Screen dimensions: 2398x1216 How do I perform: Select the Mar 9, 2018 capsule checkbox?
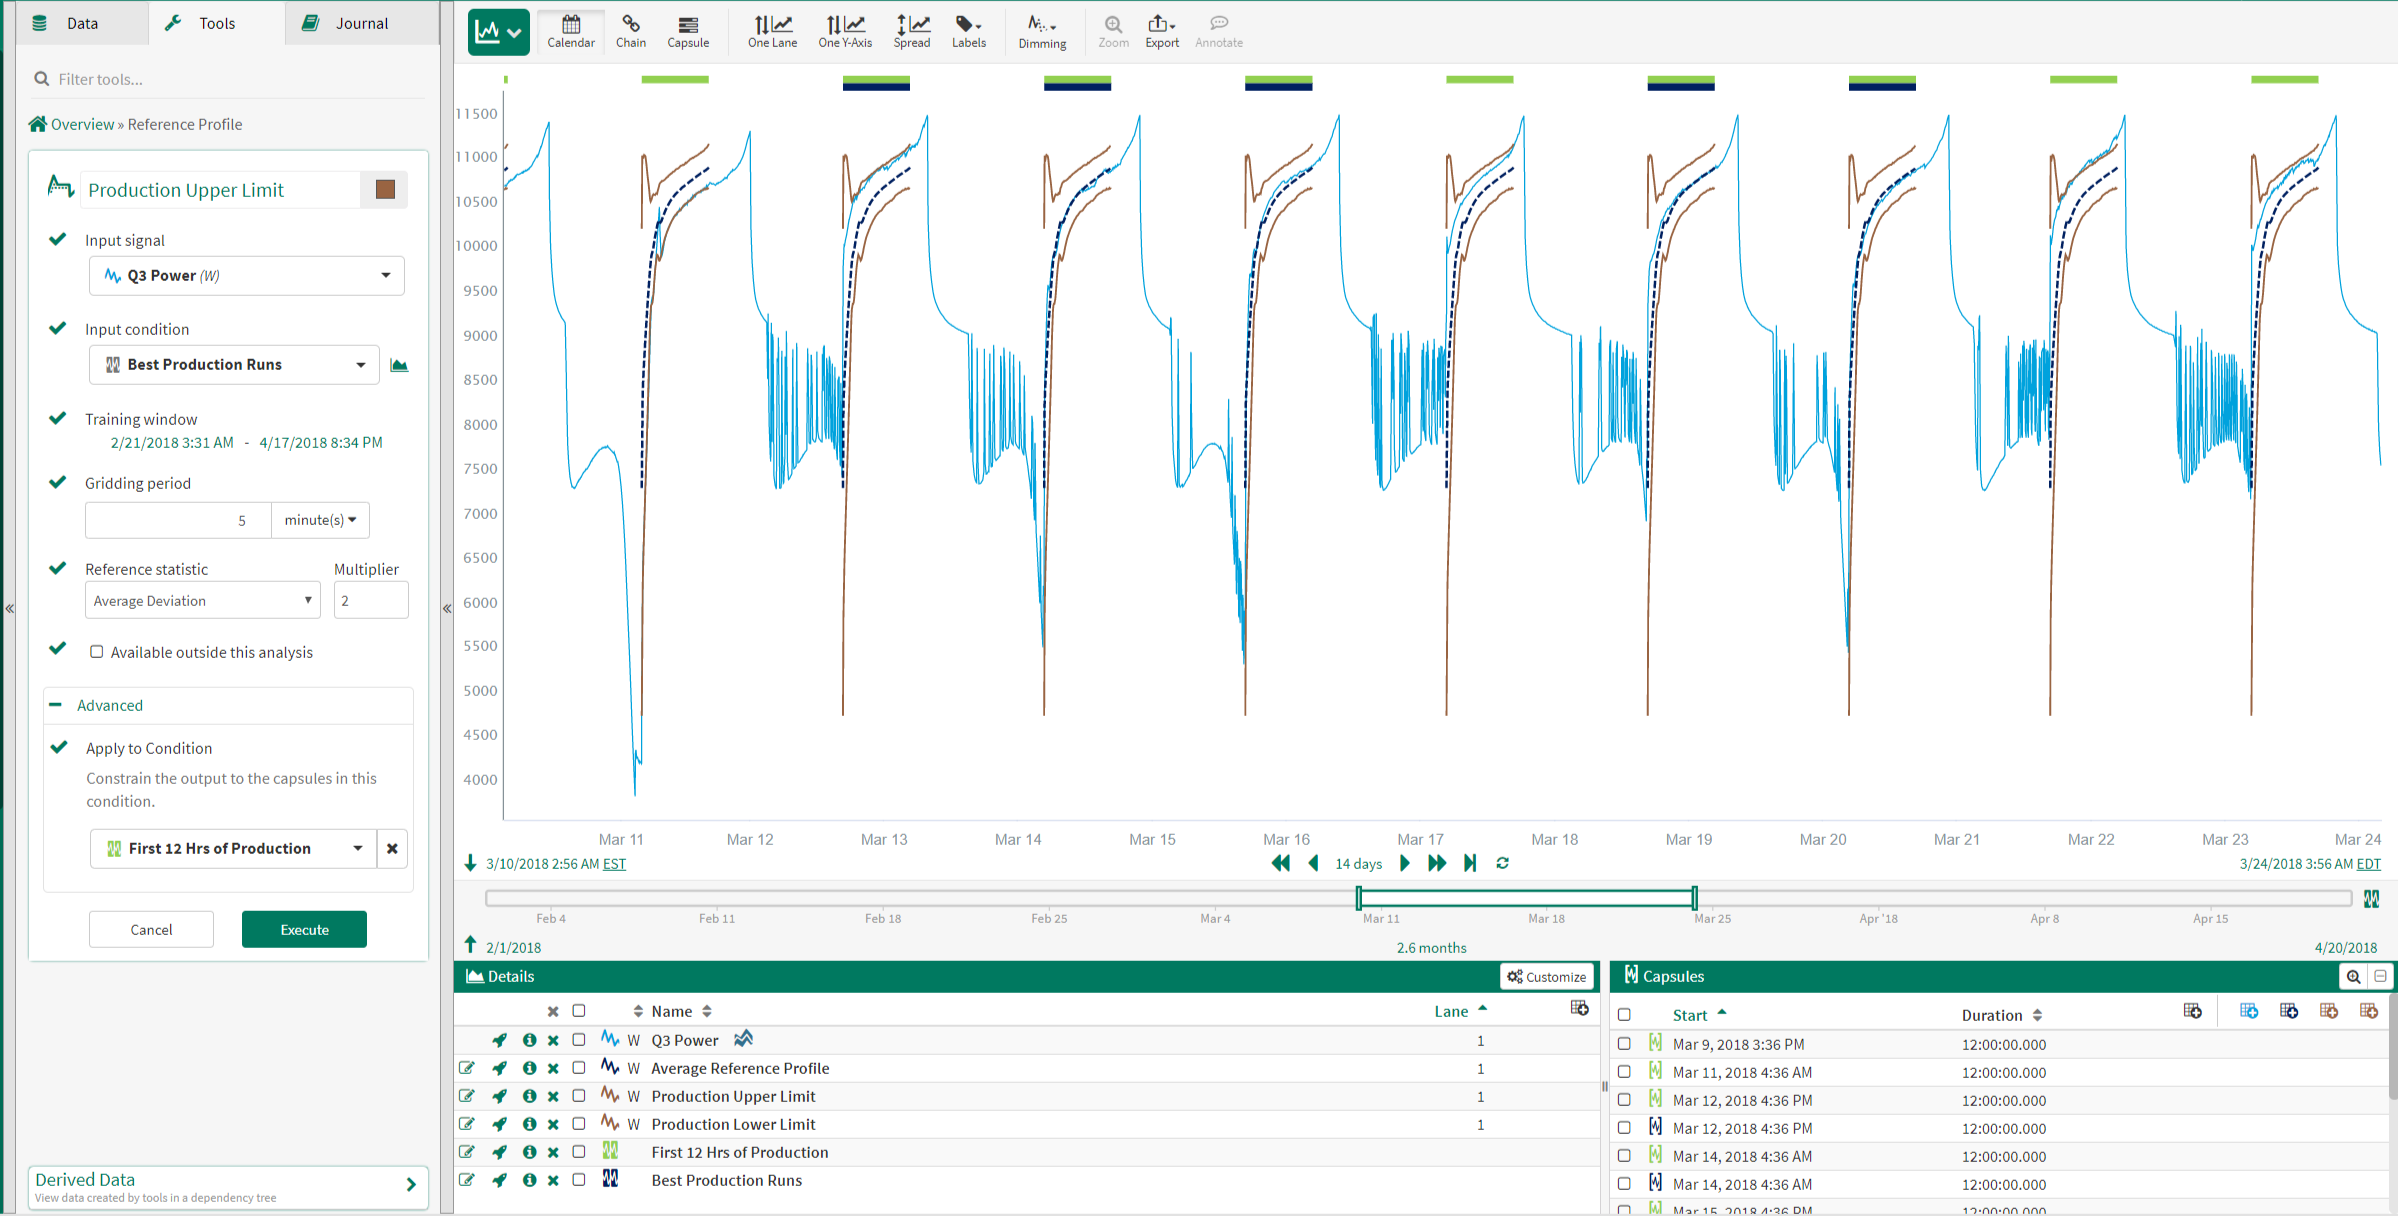pyautogui.click(x=1624, y=1044)
